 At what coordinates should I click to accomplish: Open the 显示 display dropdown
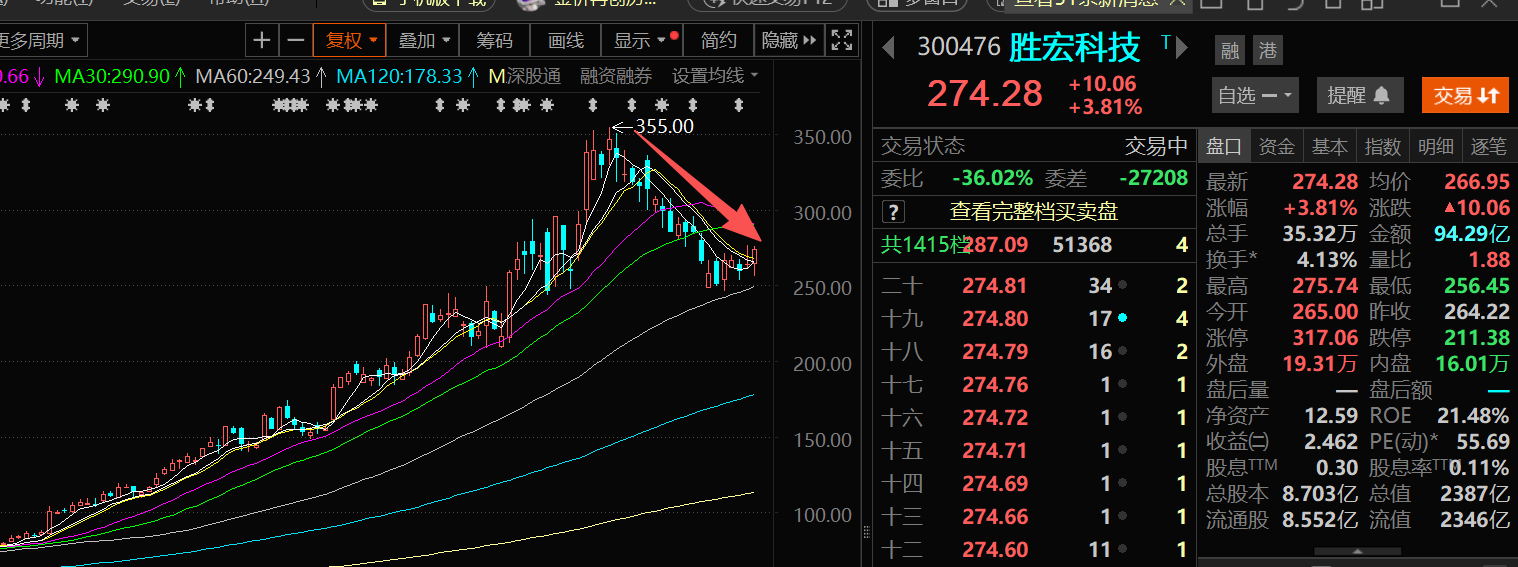(x=640, y=41)
